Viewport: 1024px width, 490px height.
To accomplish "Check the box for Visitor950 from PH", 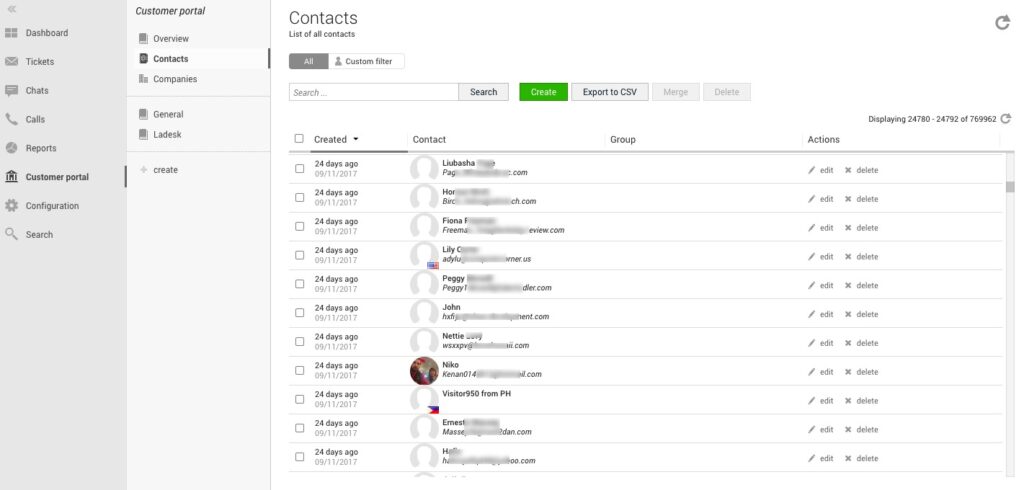I will click(x=300, y=400).
